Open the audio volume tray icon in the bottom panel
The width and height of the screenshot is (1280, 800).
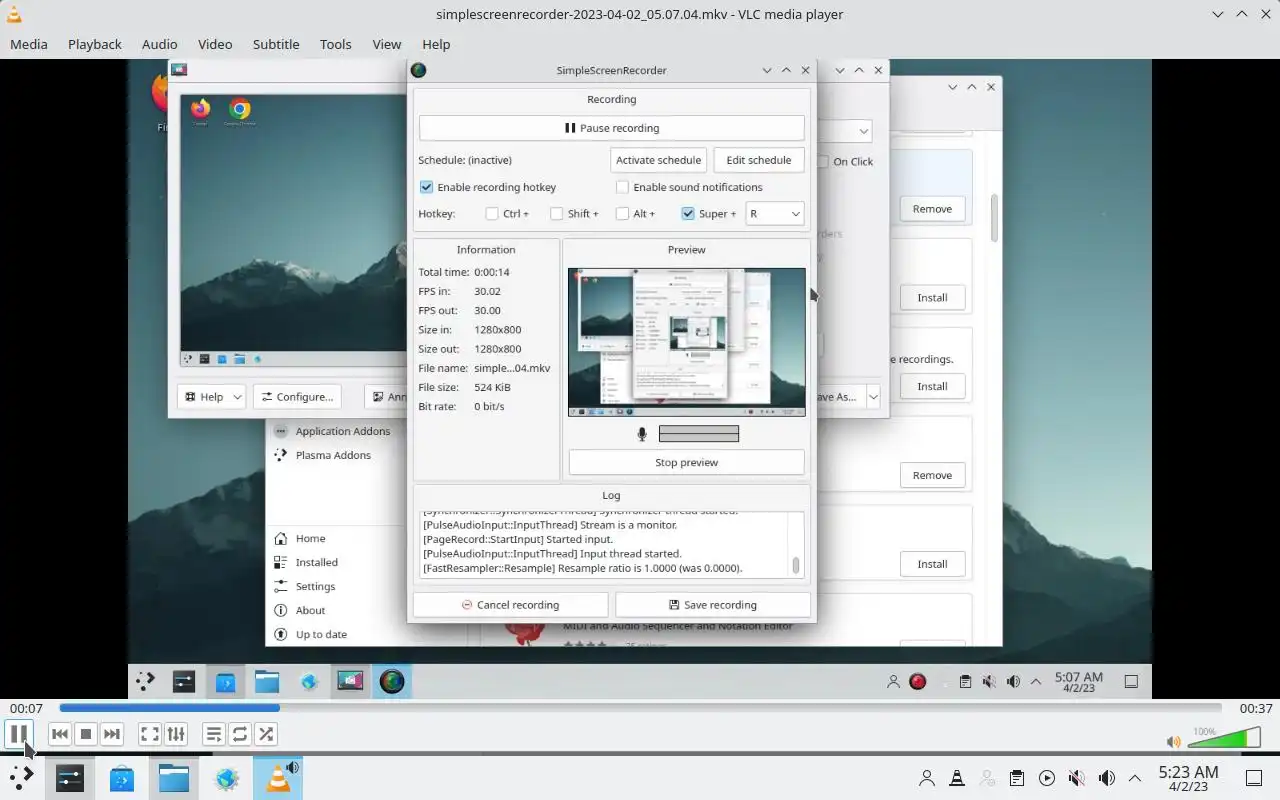click(x=1107, y=778)
